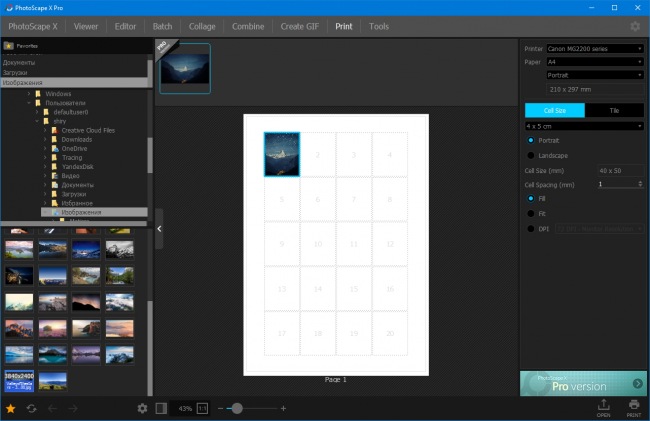The height and width of the screenshot is (421, 650).
Task: Expand the defaultuser0 folder node
Action: pyautogui.click(x=37, y=112)
